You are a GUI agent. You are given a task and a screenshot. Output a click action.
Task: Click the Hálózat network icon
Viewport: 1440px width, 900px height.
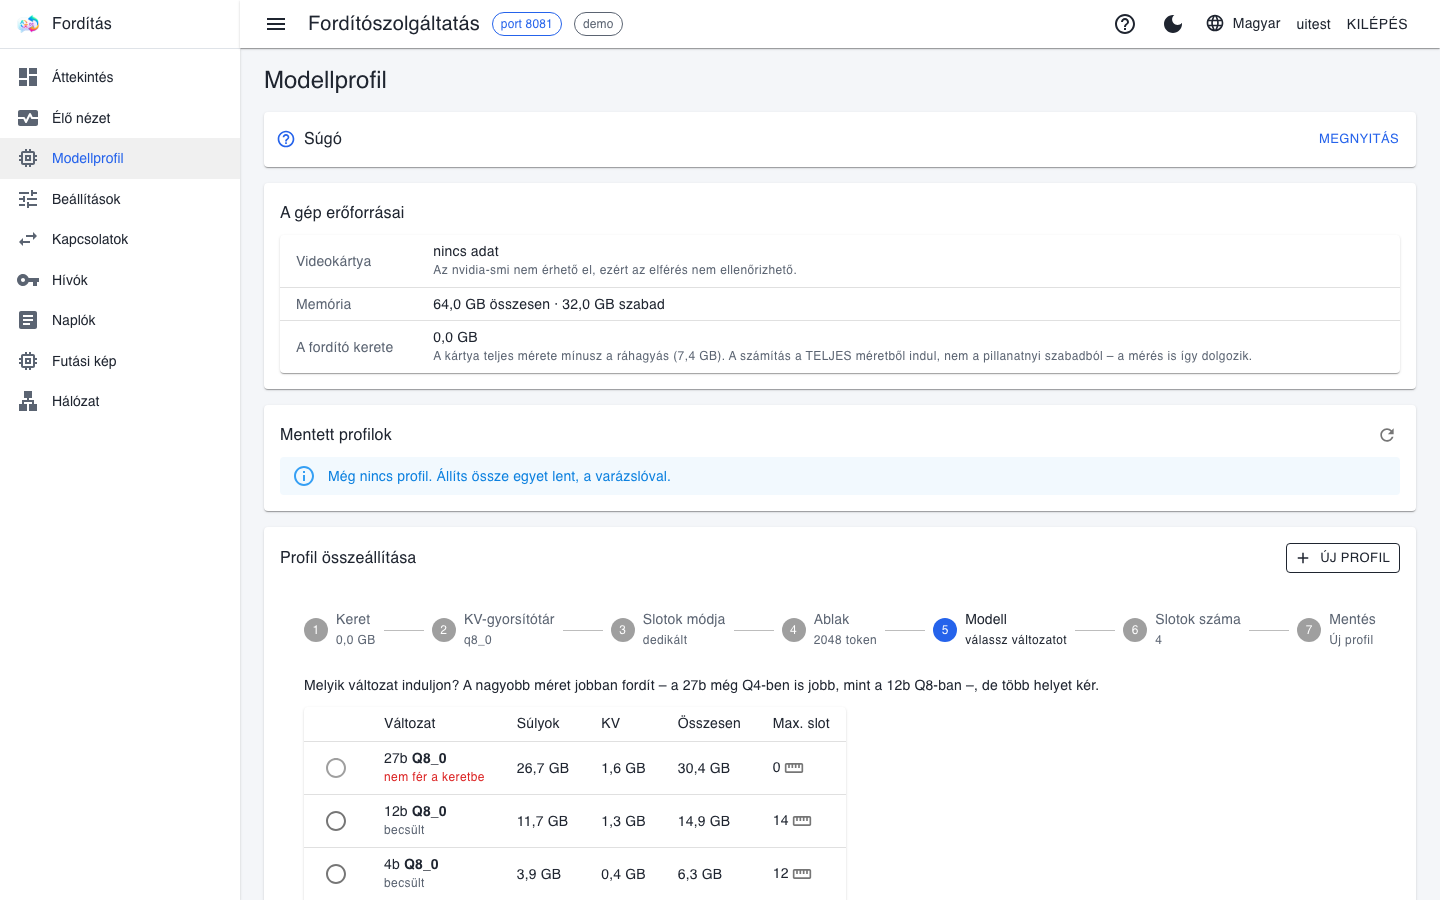pyautogui.click(x=28, y=401)
